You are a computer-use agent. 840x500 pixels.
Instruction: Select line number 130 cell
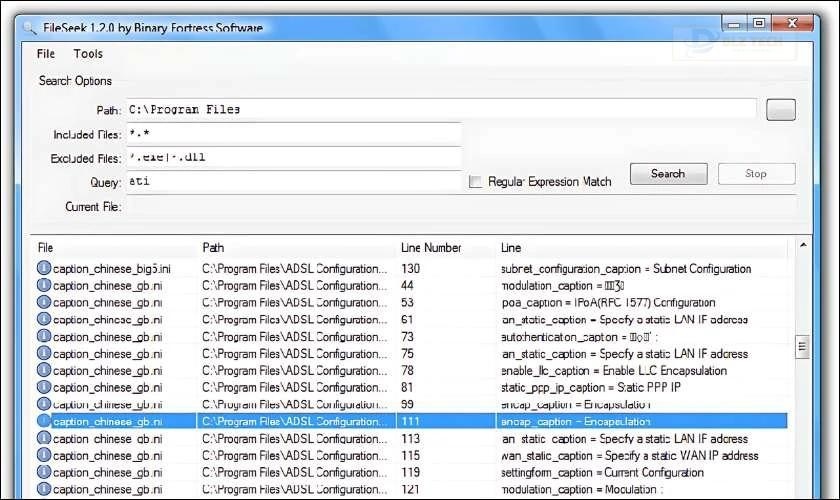pos(410,268)
